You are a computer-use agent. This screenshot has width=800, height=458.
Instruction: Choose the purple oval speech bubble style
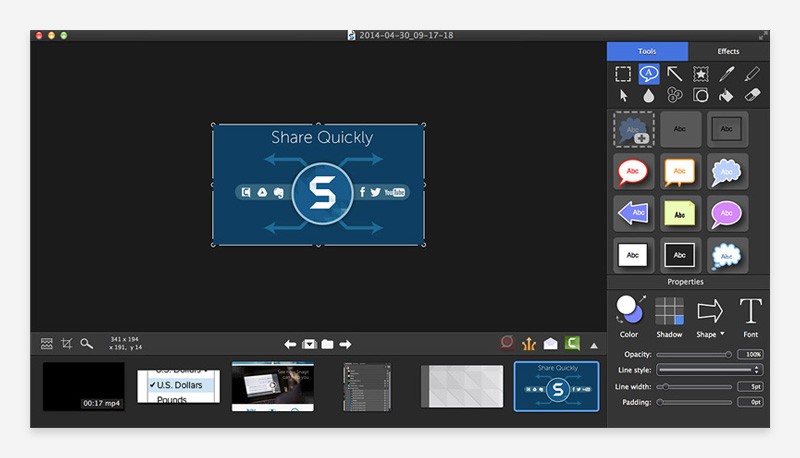tap(727, 213)
